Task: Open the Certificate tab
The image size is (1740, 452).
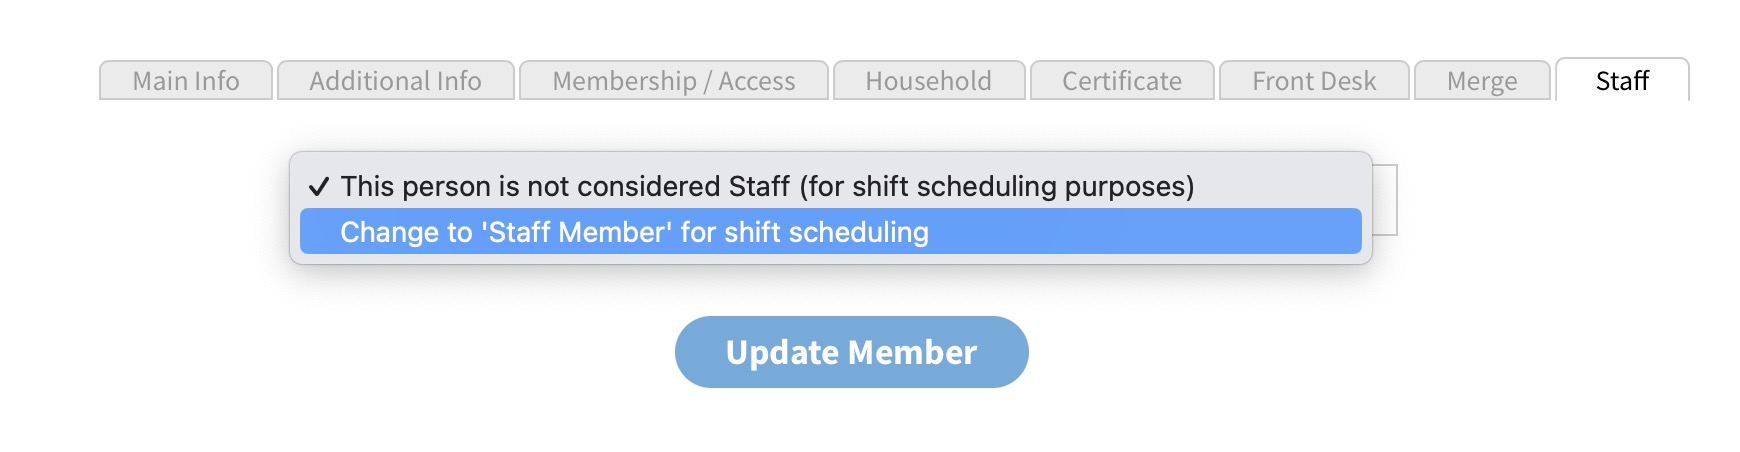Action: tap(1121, 81)
